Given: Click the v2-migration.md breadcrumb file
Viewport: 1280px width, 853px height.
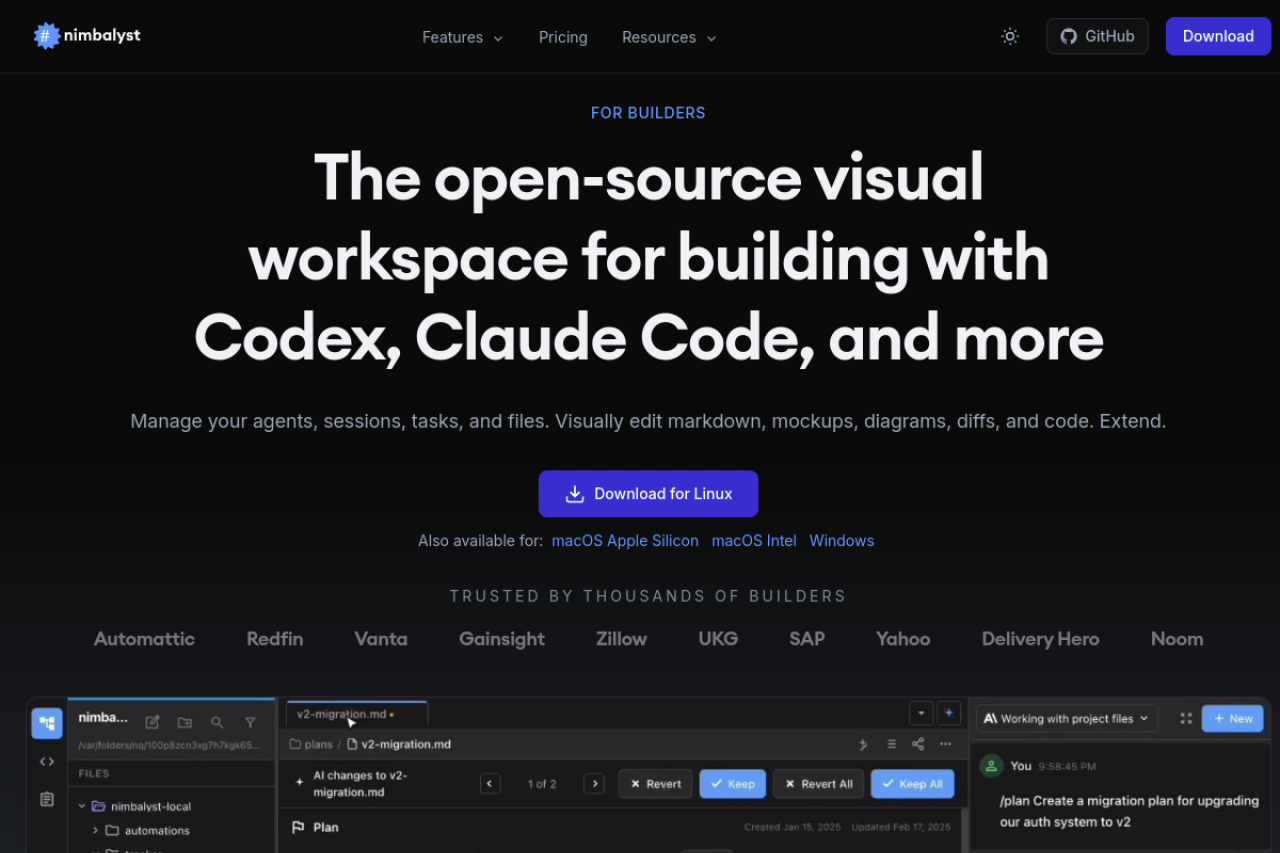Looking at the screenshot, I should click(399, 744).
